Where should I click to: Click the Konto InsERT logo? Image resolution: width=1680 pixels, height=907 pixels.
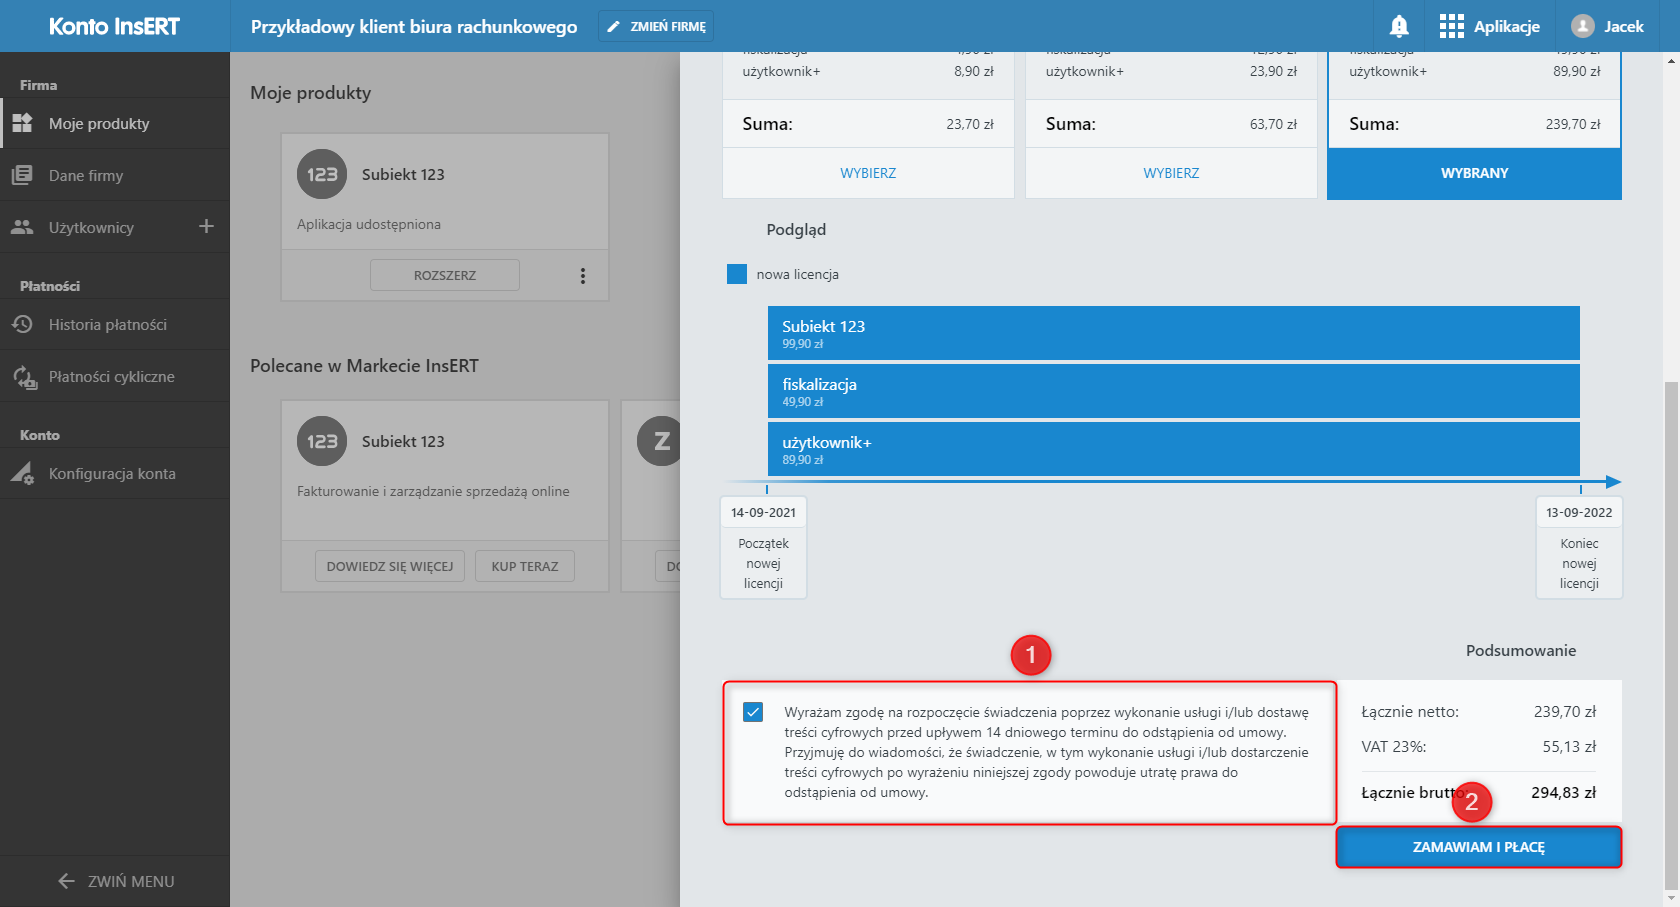(114, 26)
